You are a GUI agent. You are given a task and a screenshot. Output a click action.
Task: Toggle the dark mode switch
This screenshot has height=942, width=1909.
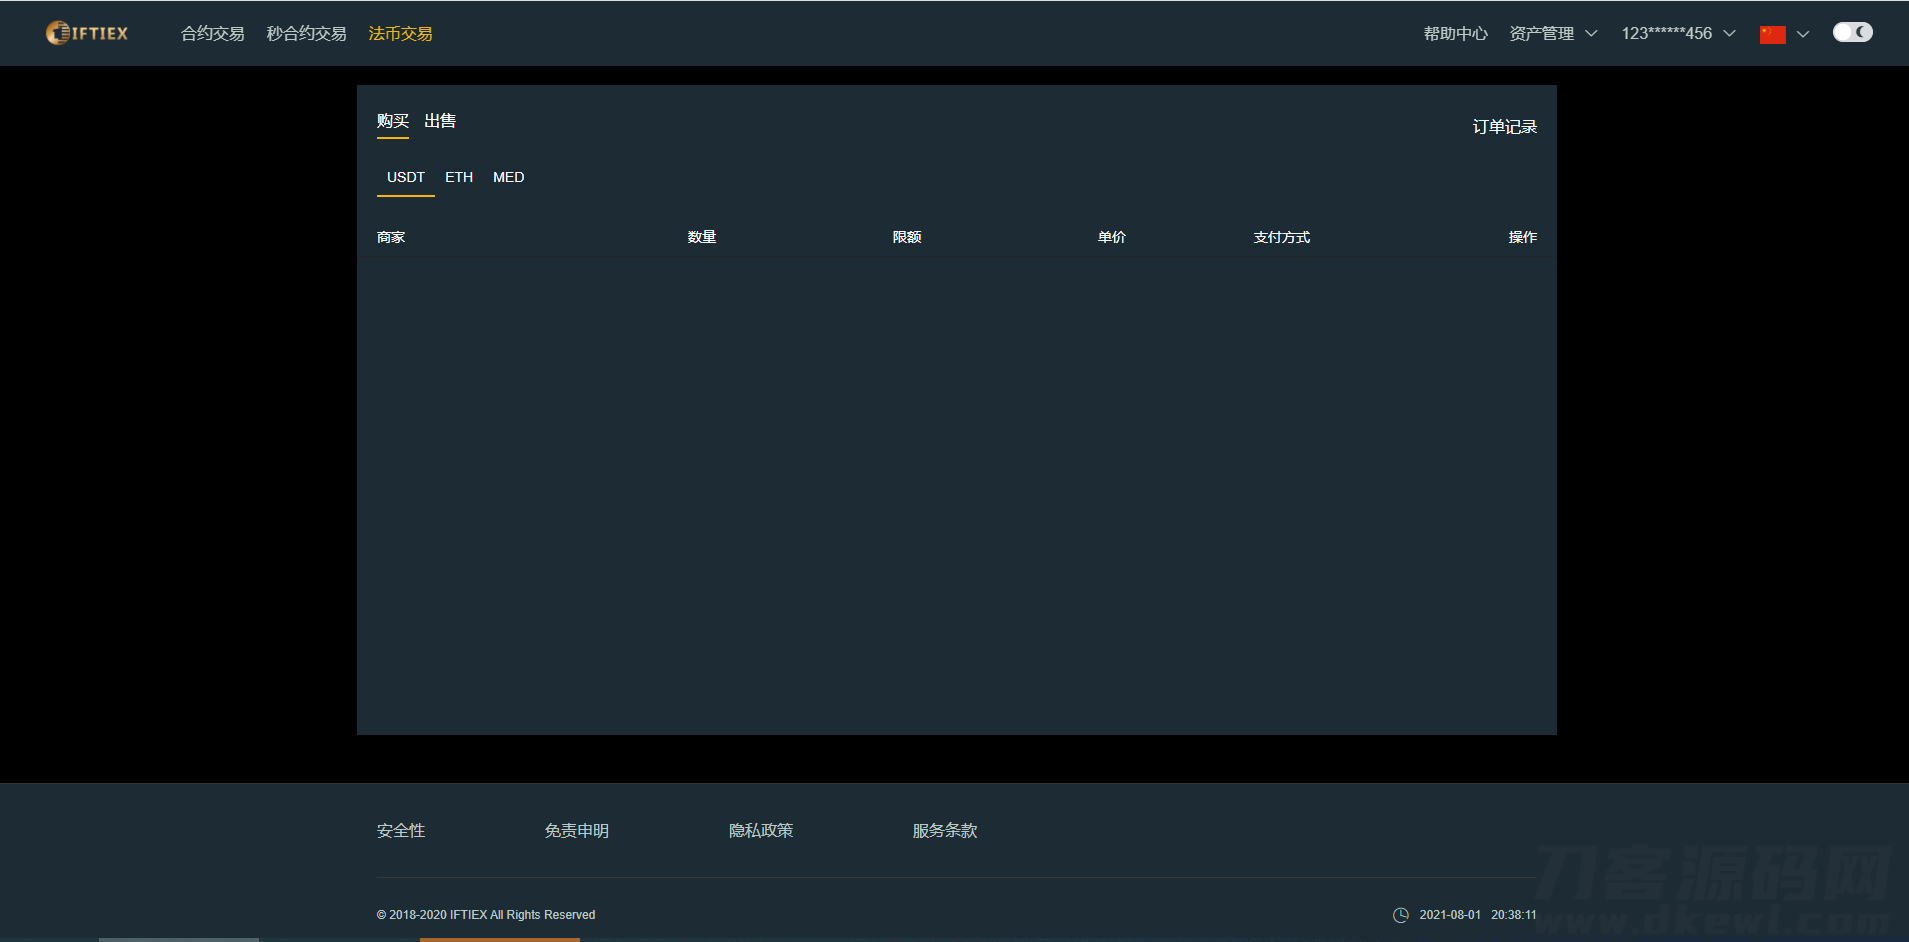[1852, 32]
